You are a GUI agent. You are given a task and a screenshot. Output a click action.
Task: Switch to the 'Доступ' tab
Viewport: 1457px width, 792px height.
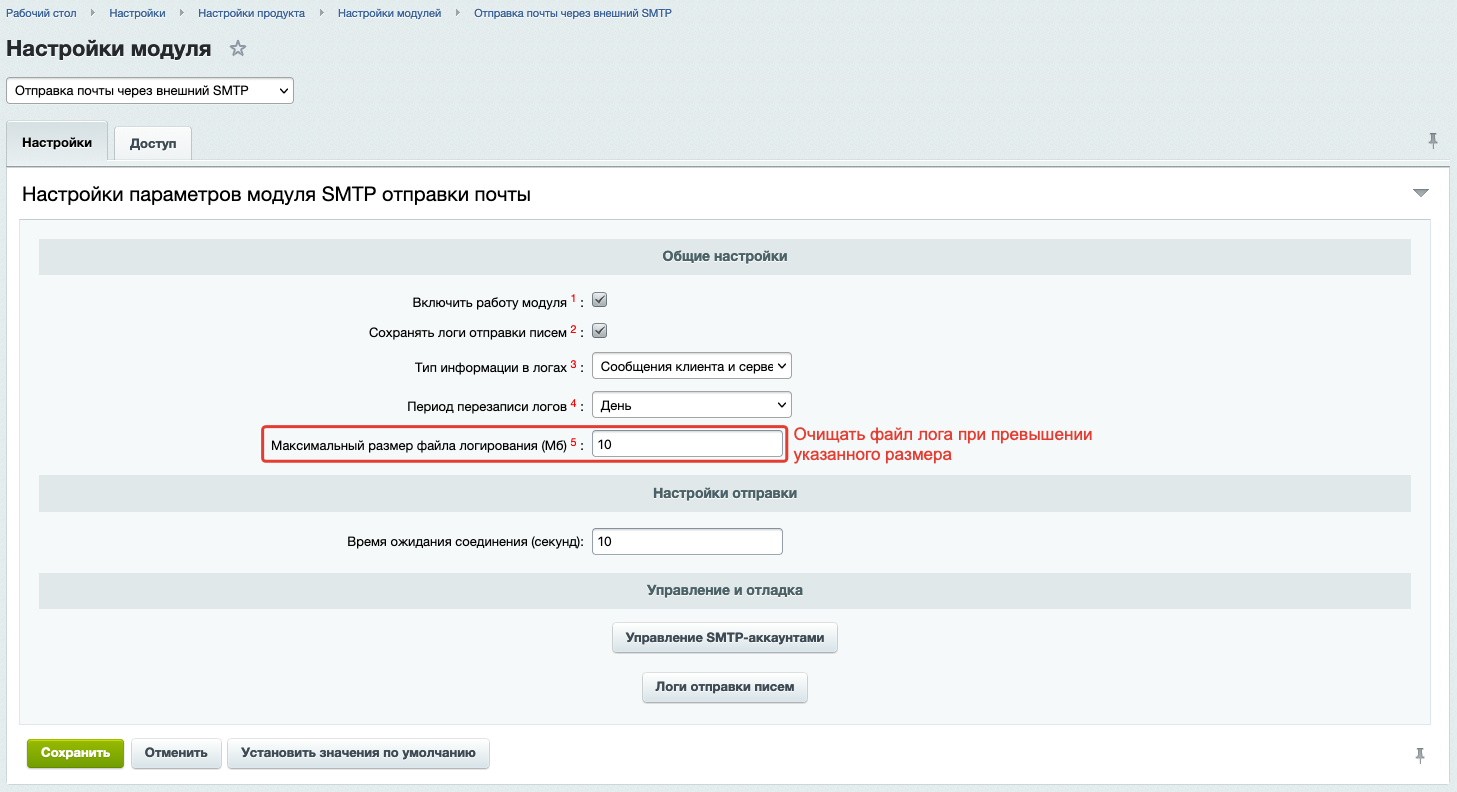coord(153,143)
